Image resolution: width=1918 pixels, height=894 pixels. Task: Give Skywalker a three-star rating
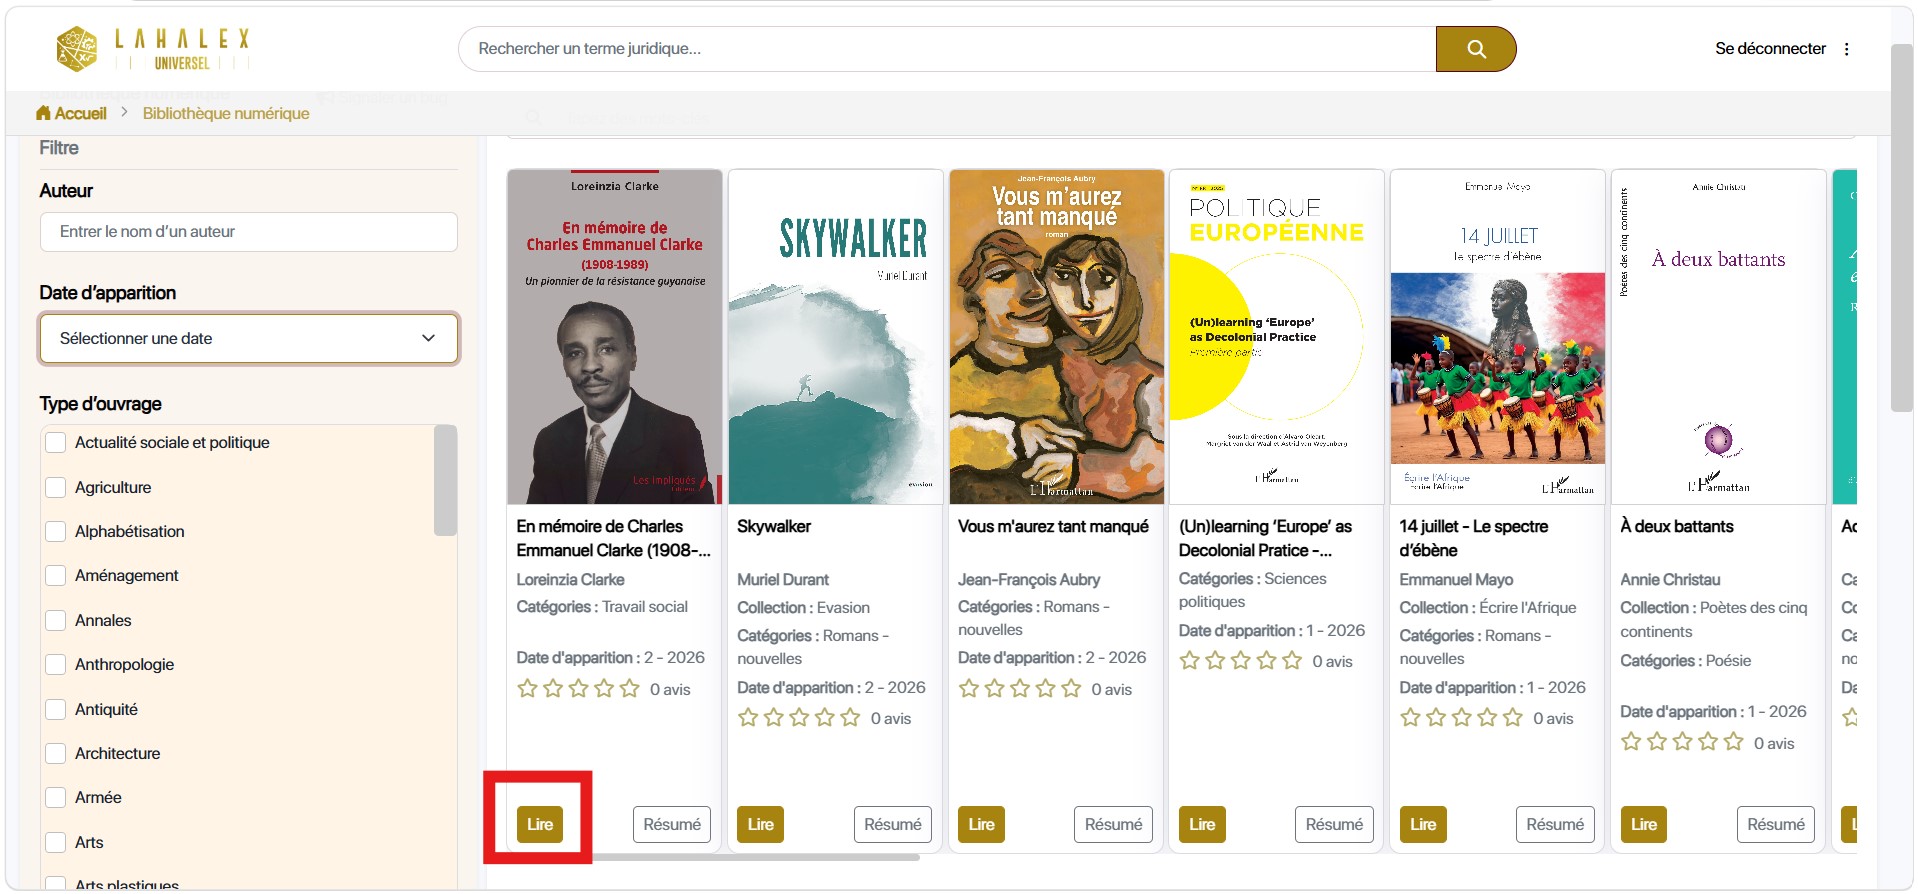(x=799, y=717)
